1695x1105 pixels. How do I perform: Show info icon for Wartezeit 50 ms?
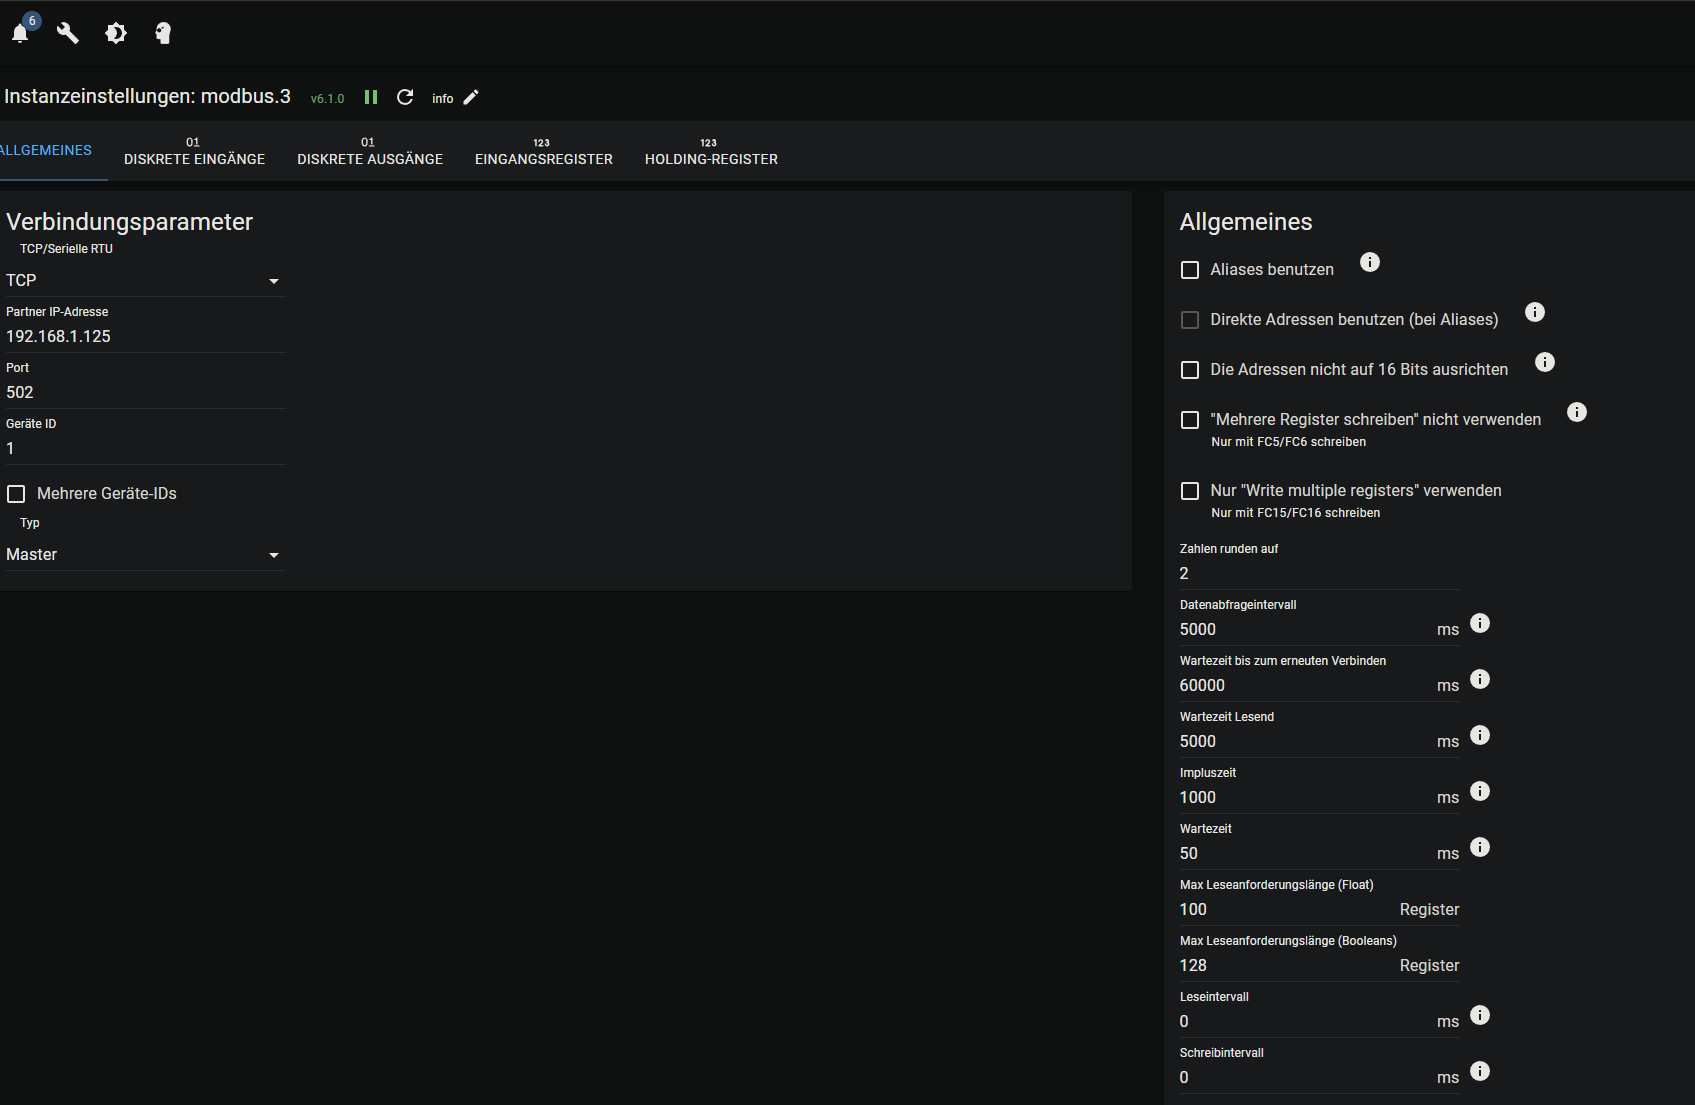point(1481,847)
